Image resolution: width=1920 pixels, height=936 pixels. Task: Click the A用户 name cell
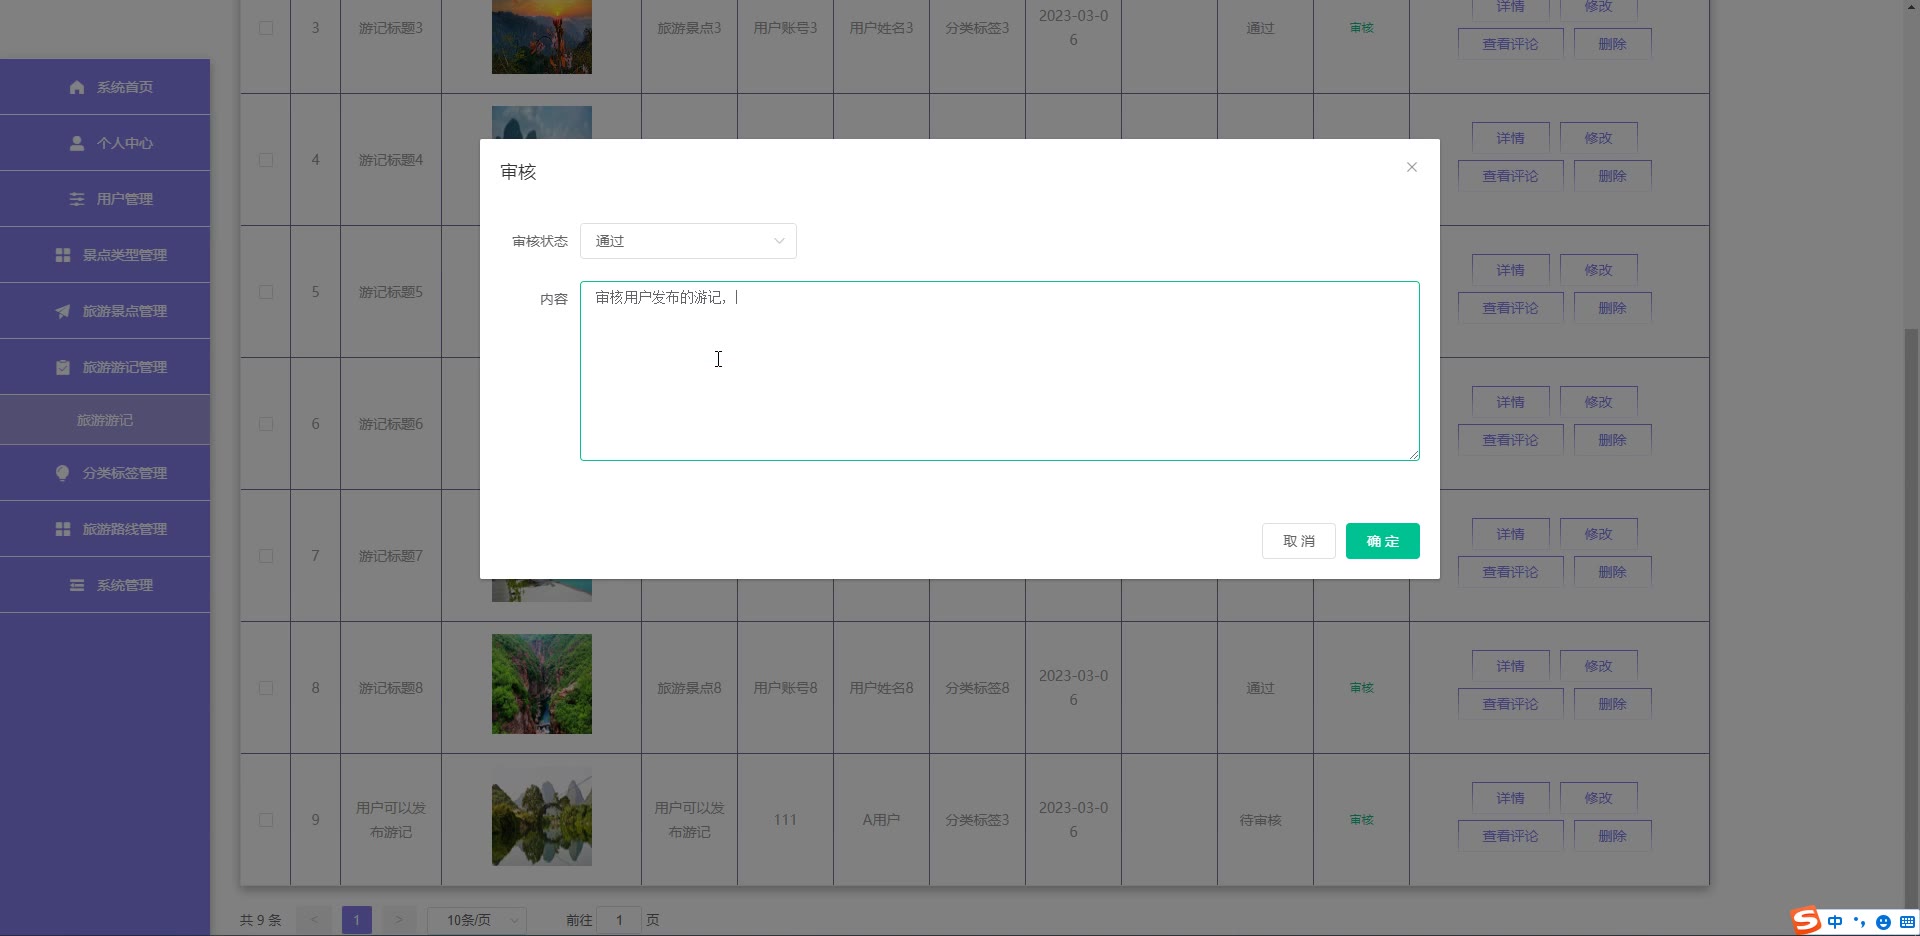tap(881, 820)
